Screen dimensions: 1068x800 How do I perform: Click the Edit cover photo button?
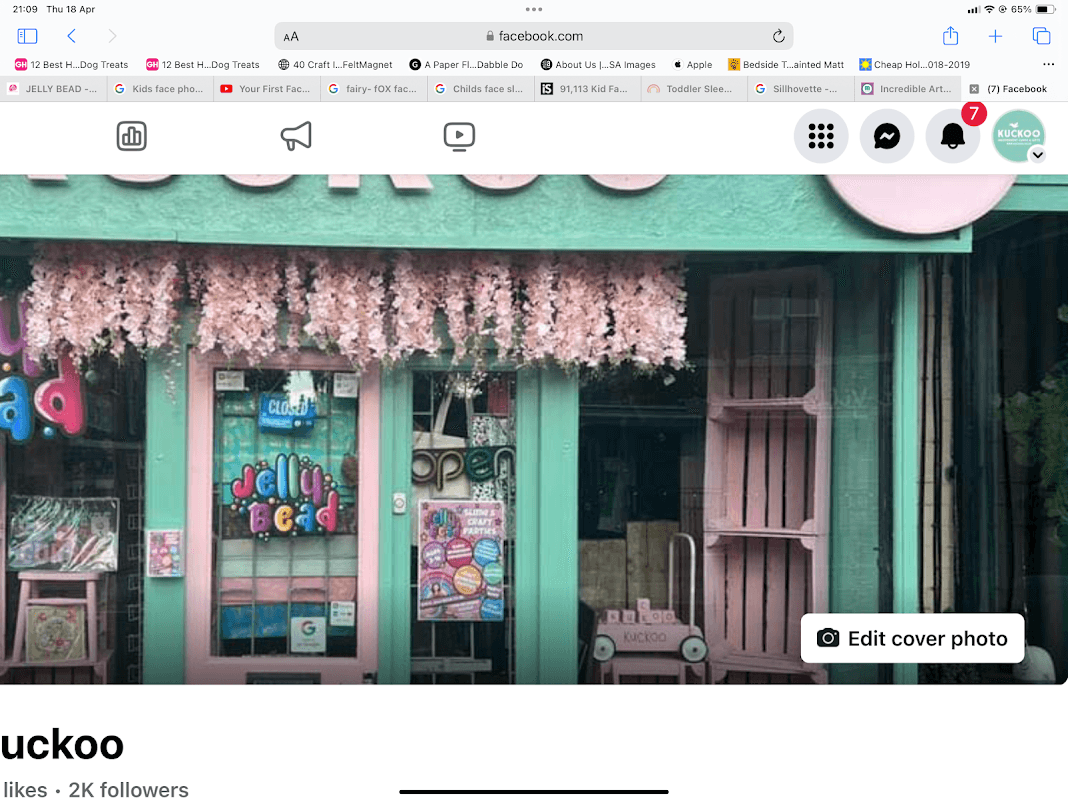pos(912,639)
